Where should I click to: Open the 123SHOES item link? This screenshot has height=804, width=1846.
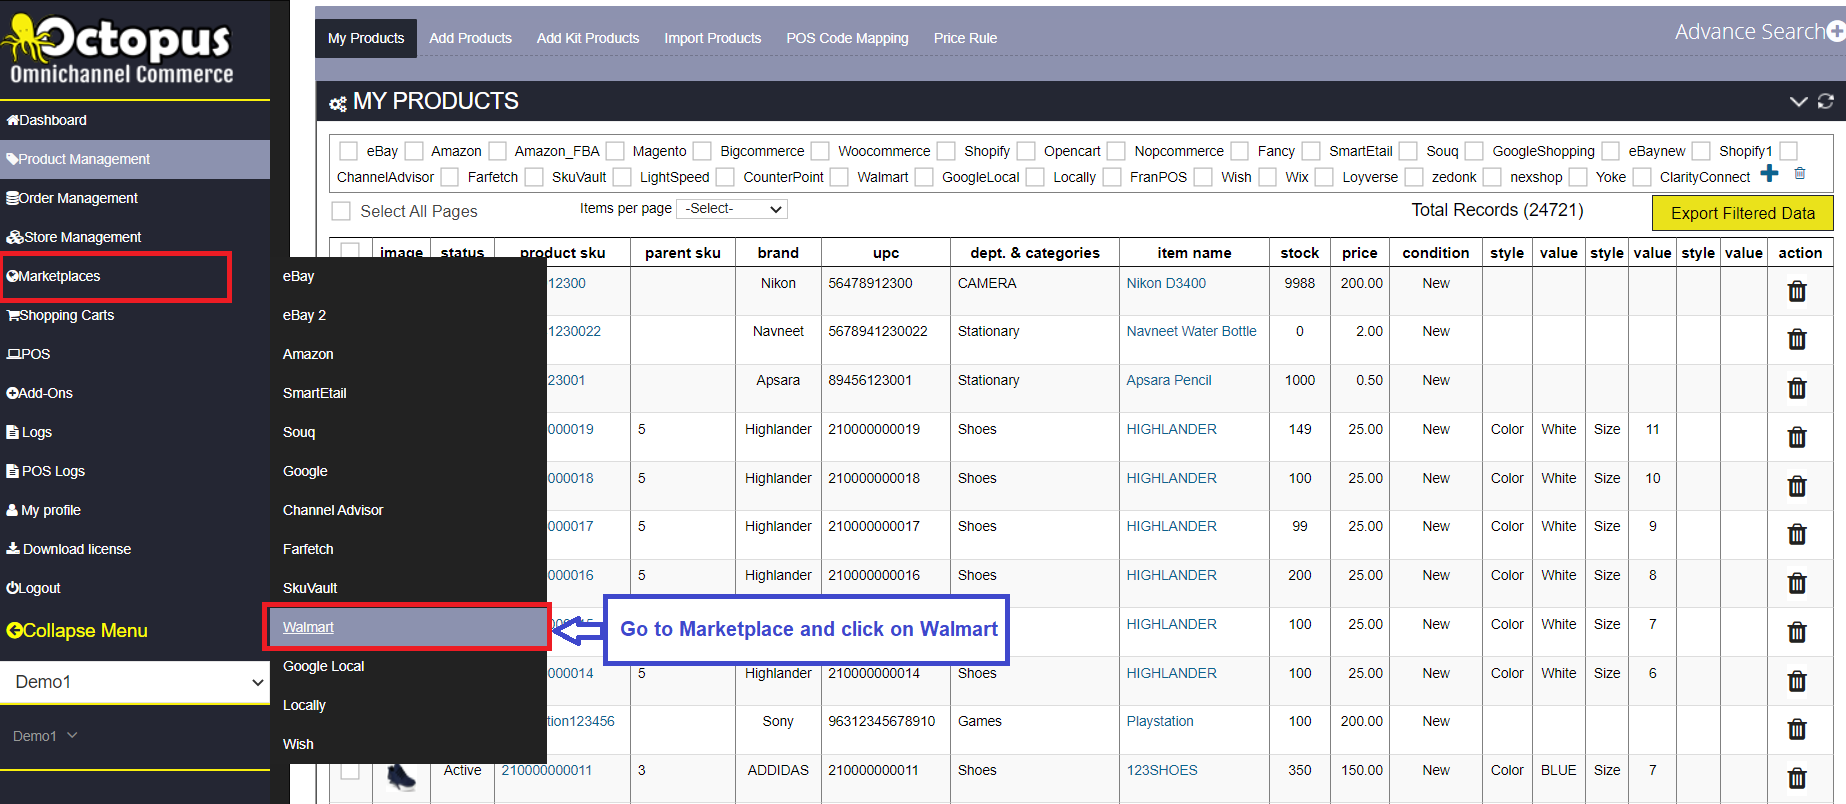(1162, 770)
